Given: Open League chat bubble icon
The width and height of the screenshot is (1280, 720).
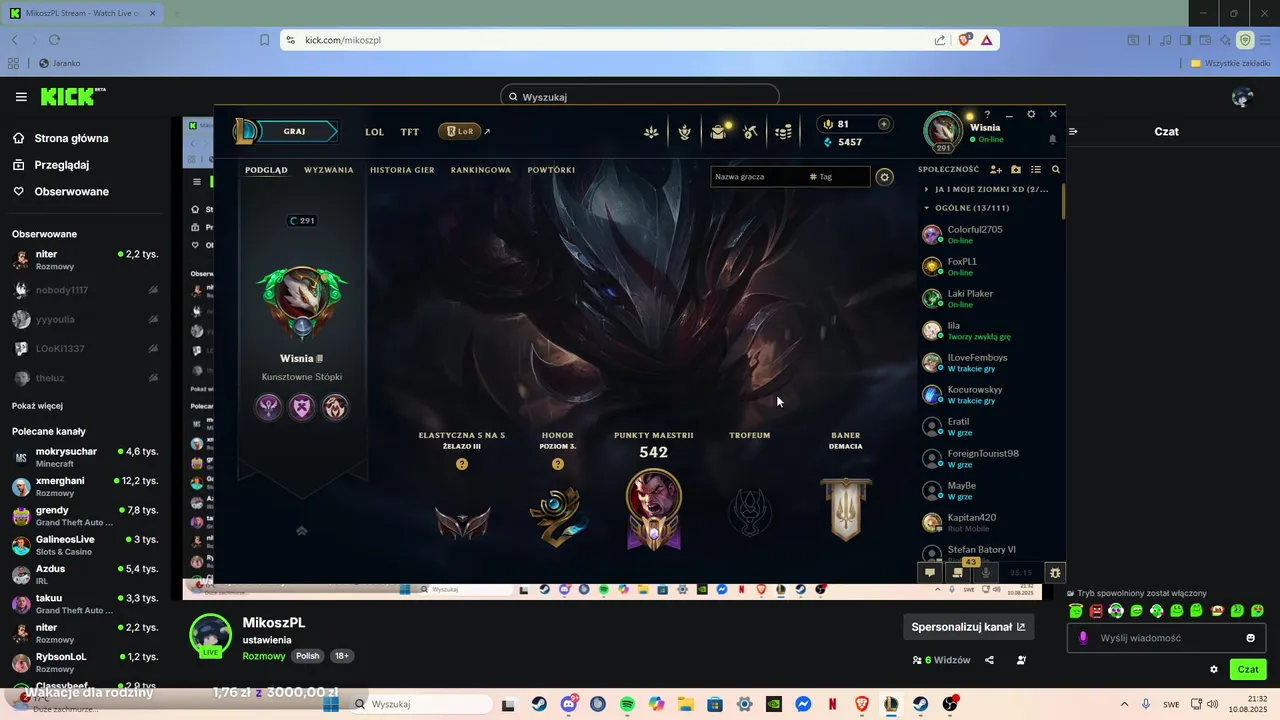Looking at the screenshot, I should pyautogui.click(x=930, y=573).
